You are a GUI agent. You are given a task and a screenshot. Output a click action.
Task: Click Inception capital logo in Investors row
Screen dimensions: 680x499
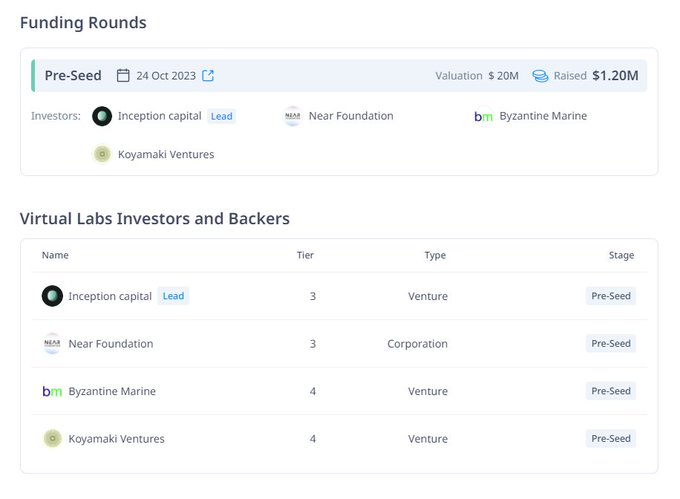(x=102, y=116)
